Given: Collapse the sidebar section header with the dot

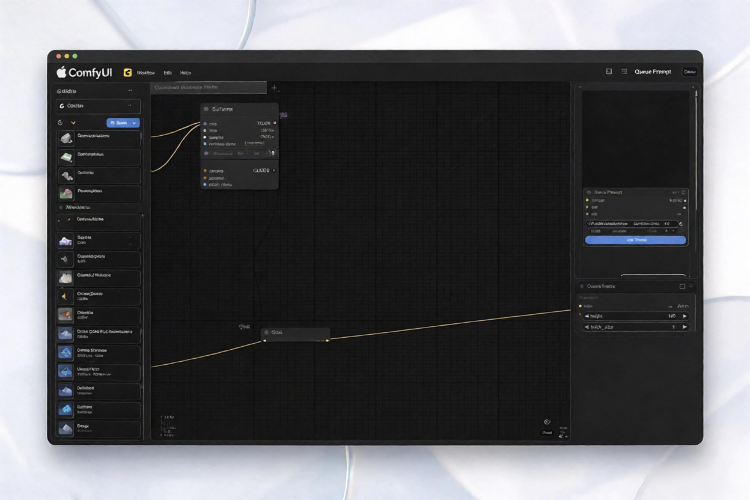Looking at the screenshot, I should point(61,207).
